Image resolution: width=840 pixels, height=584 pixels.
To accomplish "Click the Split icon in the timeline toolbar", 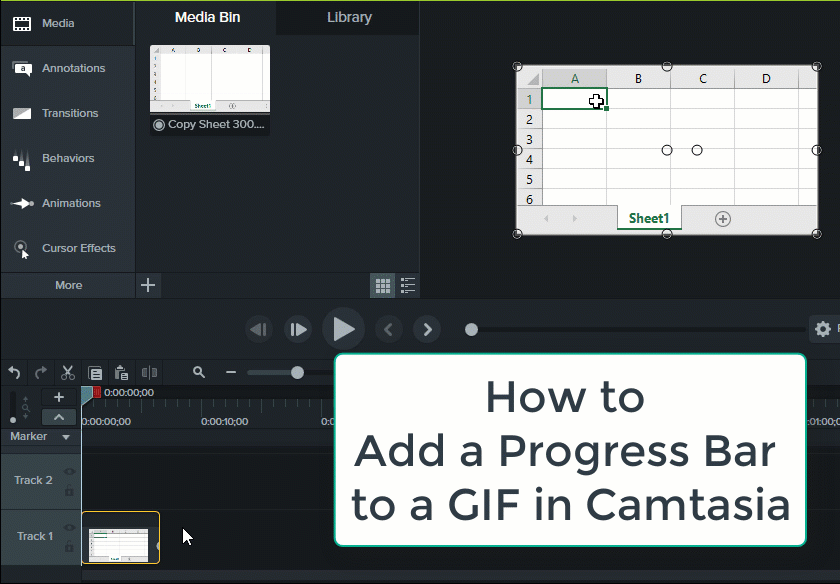I will [150, 372].
